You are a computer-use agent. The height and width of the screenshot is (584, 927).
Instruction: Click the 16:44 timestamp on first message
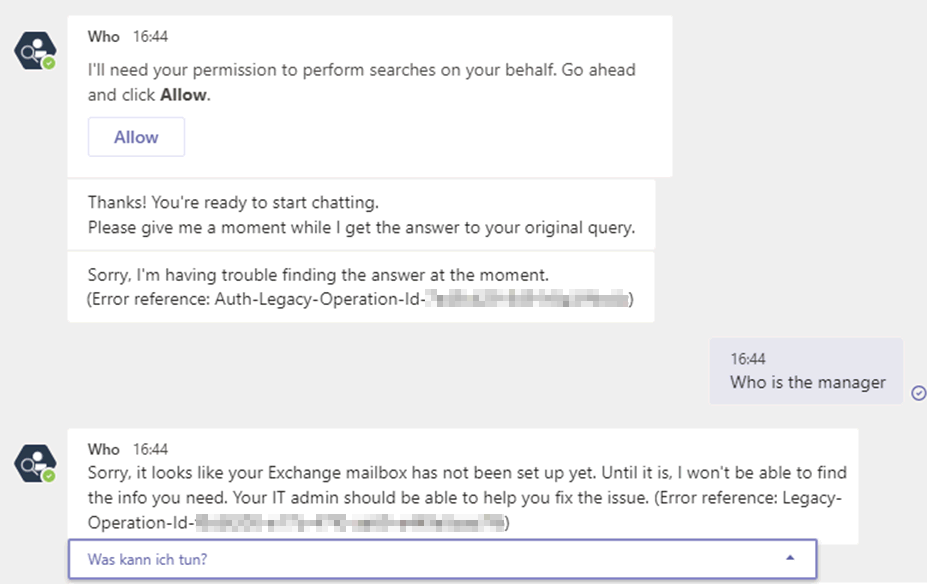point(150,37)
